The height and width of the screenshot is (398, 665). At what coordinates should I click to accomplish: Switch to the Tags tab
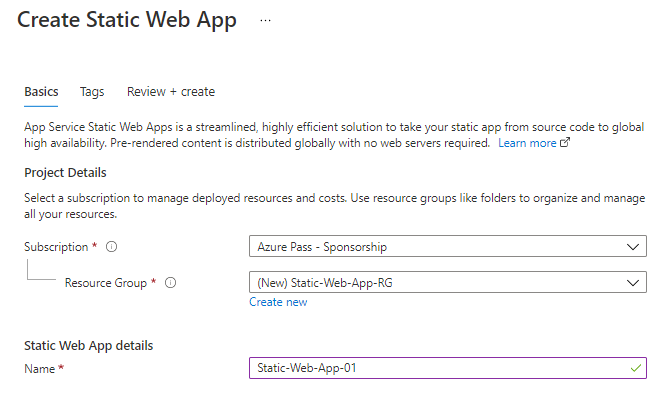click(x=92, y=92)
